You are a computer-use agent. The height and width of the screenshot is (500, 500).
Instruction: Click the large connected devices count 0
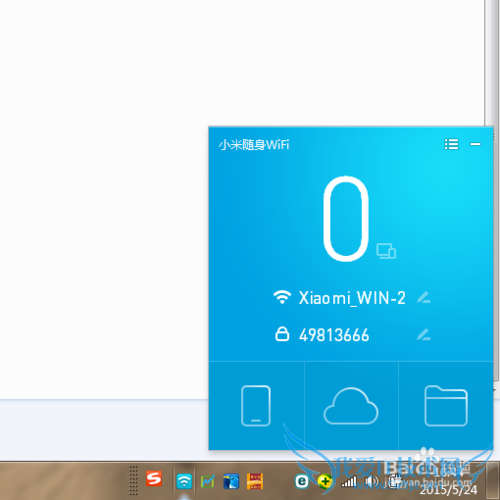(x=346, y=219)
